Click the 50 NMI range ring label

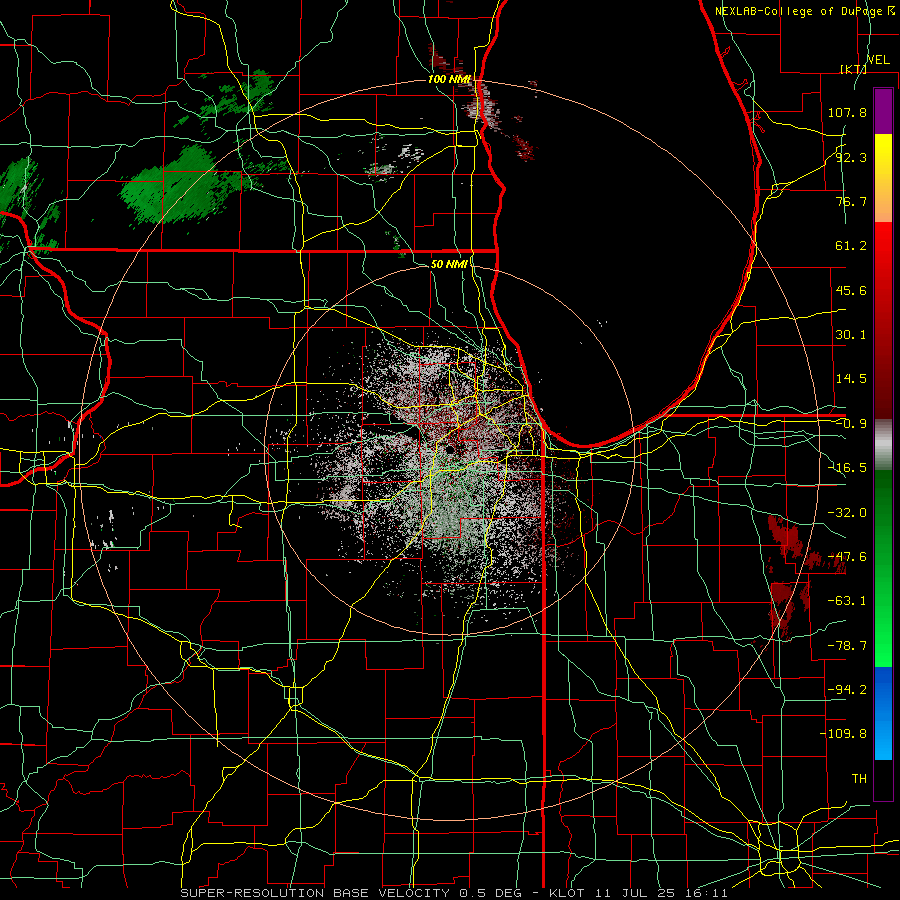449,264
